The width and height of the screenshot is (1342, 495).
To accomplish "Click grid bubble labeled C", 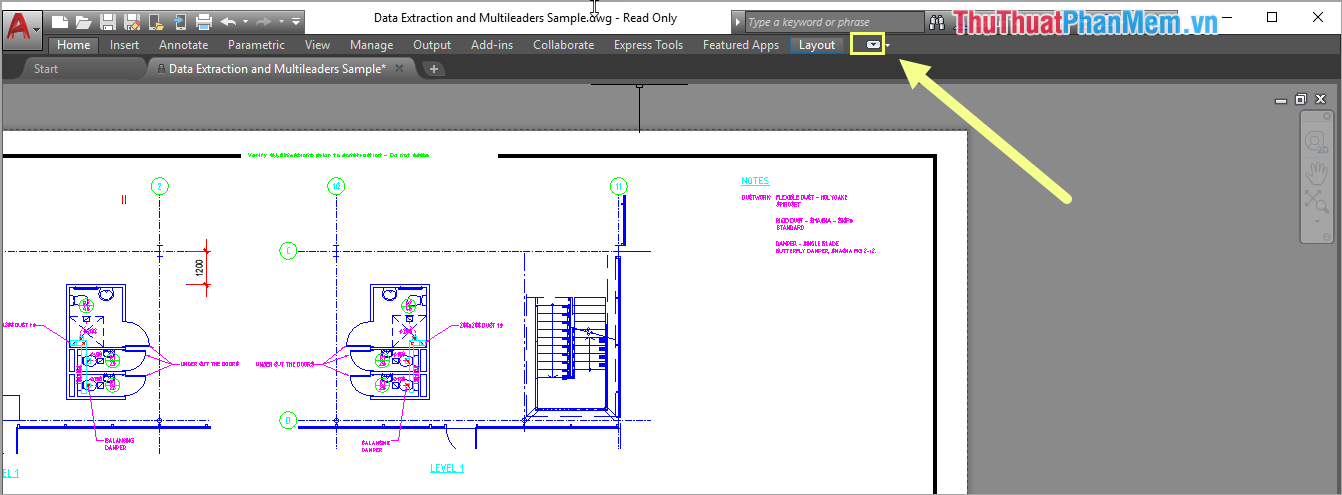I will coord(288,251).
